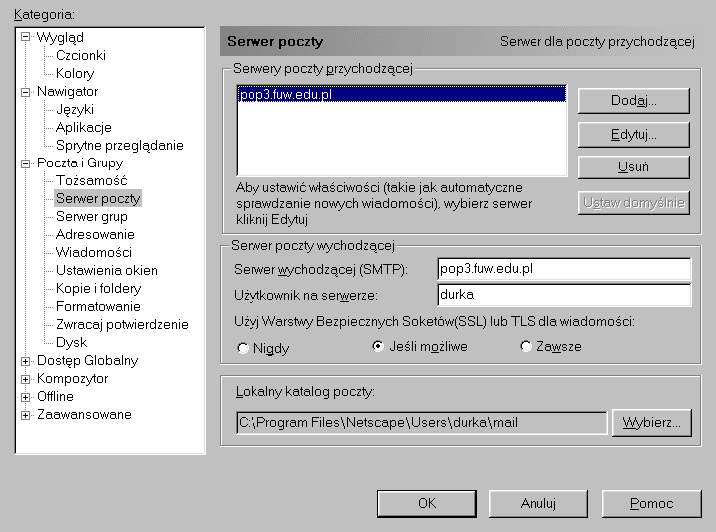The height and width of the screenshot is (532, 716).
Task: Click the Dodaj... button
Action: click(632, 101)
